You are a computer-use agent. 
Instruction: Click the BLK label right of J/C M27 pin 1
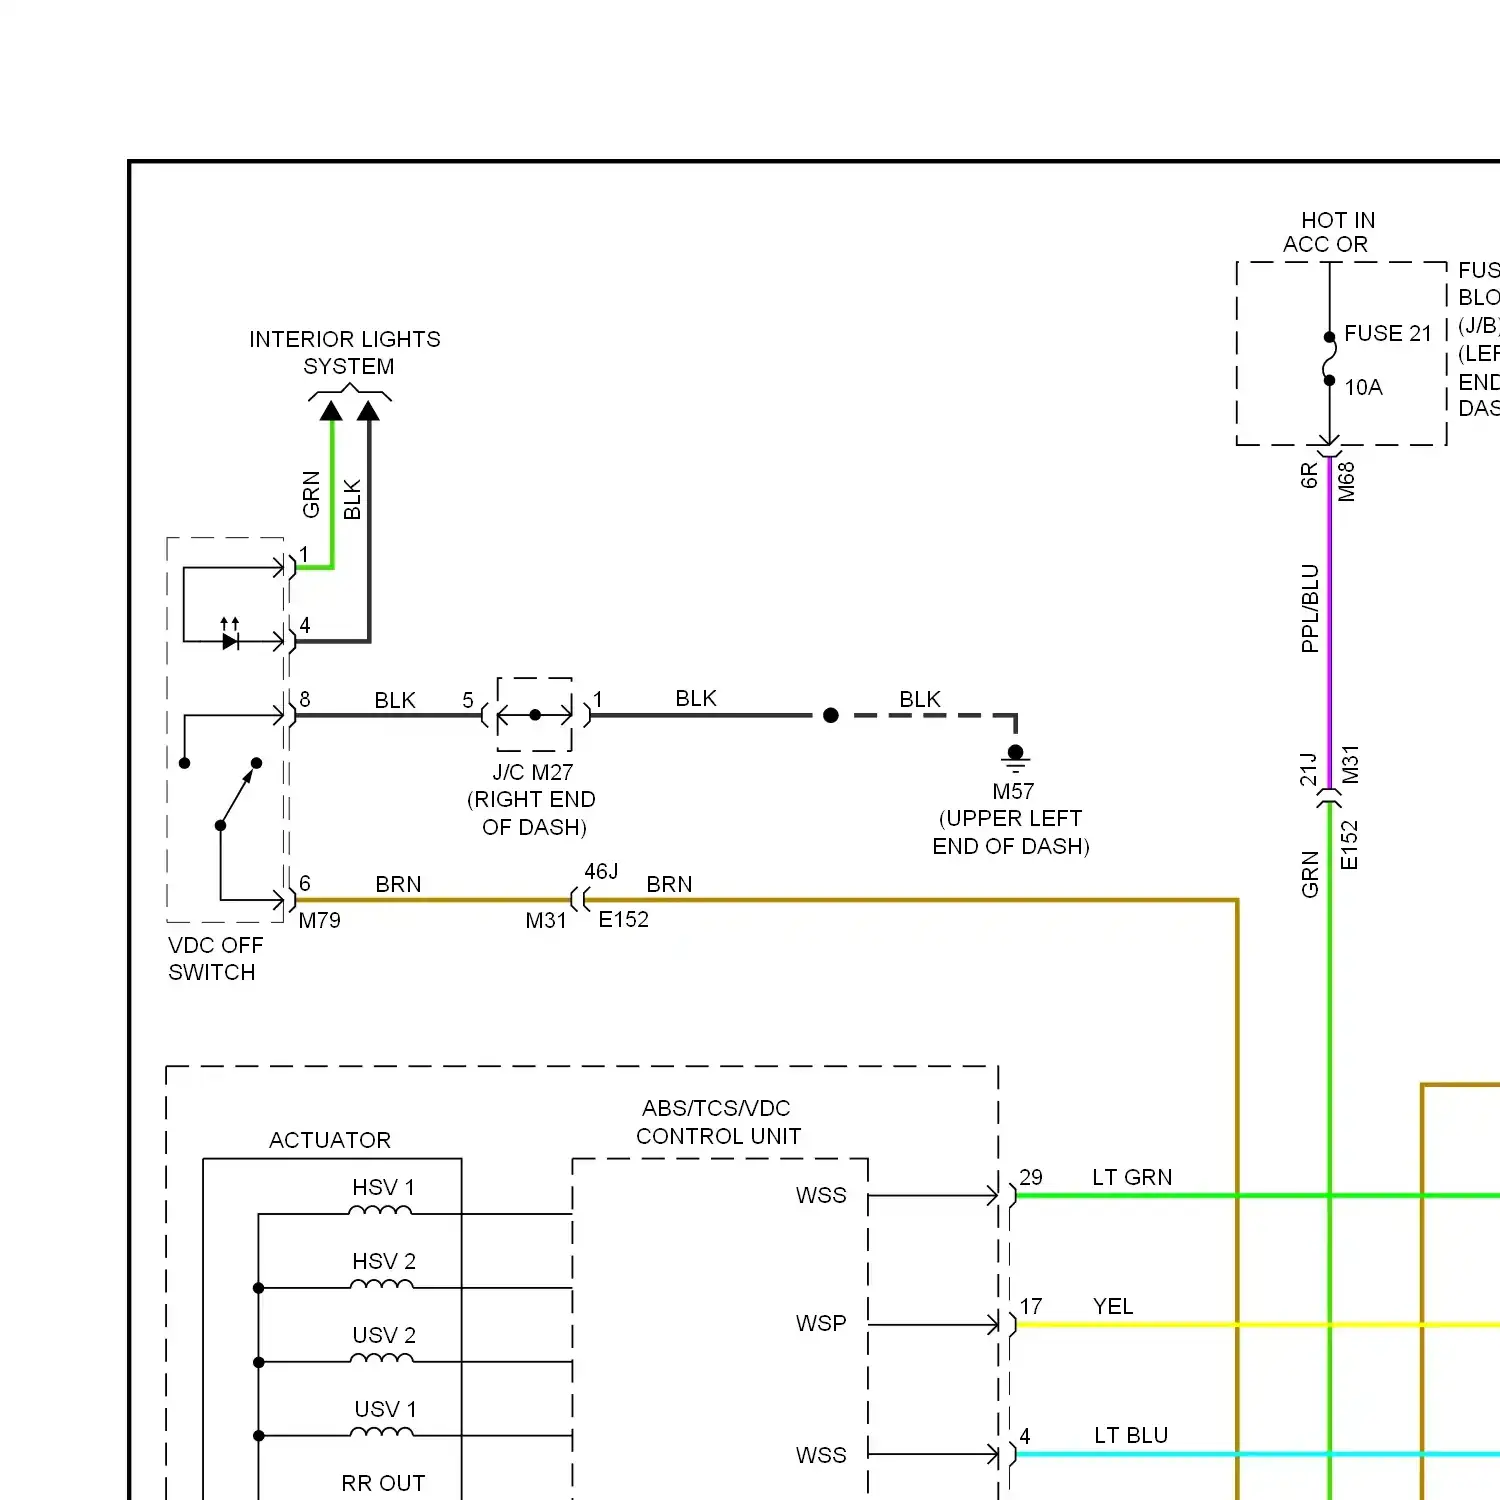[x=696, y=698]
